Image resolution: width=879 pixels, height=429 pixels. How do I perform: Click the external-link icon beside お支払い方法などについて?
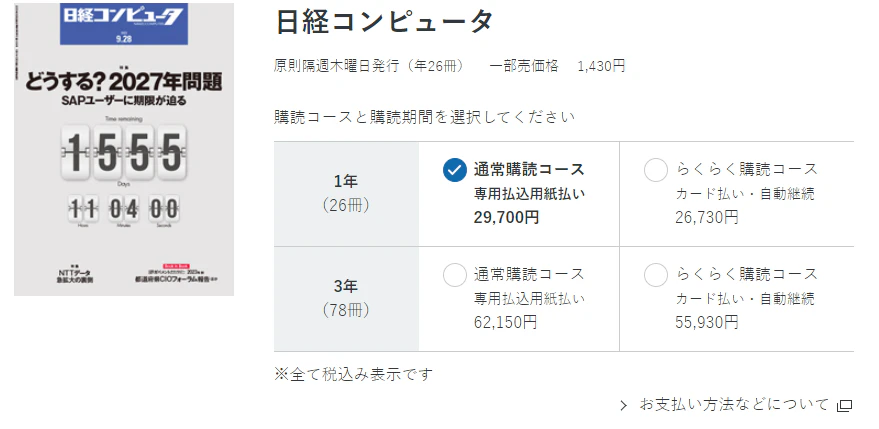tap(844, 405)
